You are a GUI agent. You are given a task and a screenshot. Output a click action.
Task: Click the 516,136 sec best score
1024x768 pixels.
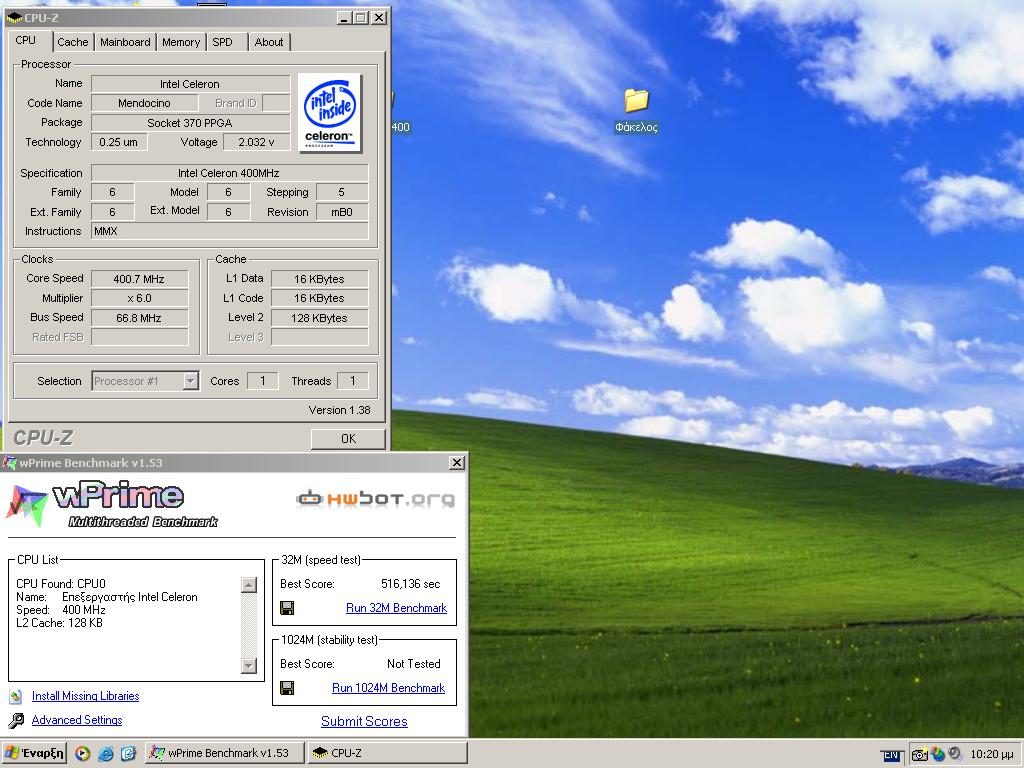(411, 584)
